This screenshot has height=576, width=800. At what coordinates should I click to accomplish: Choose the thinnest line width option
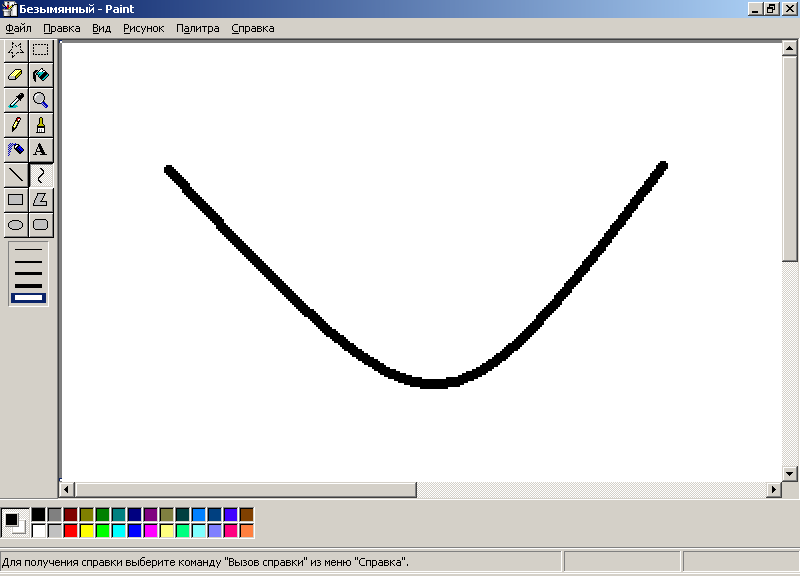tap(29, 250)
